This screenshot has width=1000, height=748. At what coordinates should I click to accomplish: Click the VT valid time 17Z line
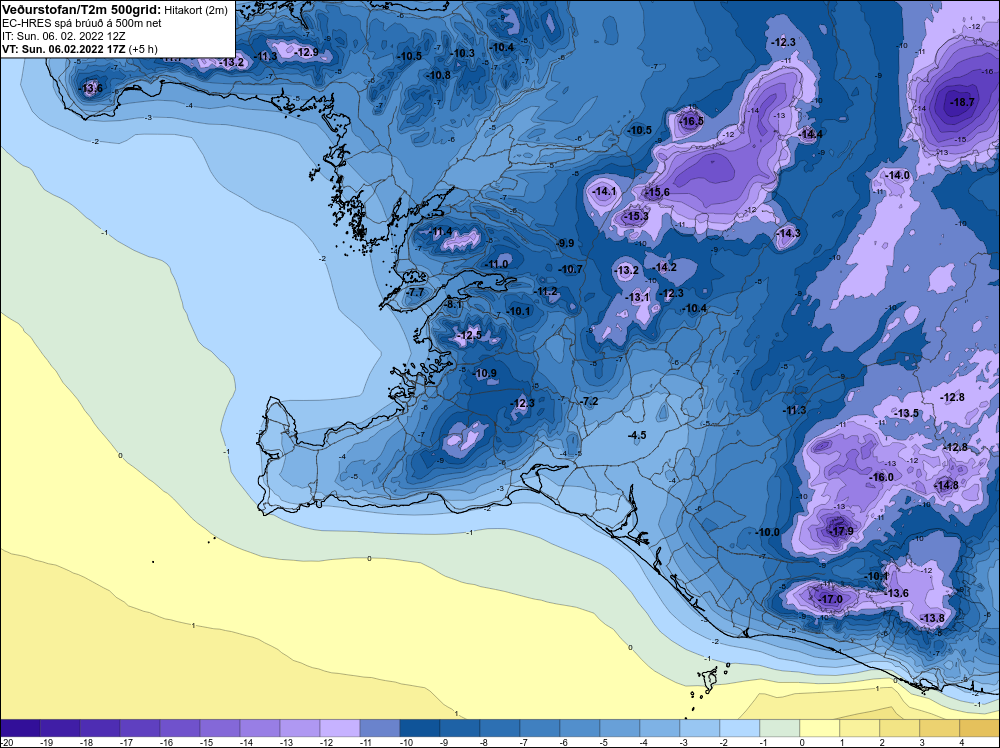click(x=80, y=49)
